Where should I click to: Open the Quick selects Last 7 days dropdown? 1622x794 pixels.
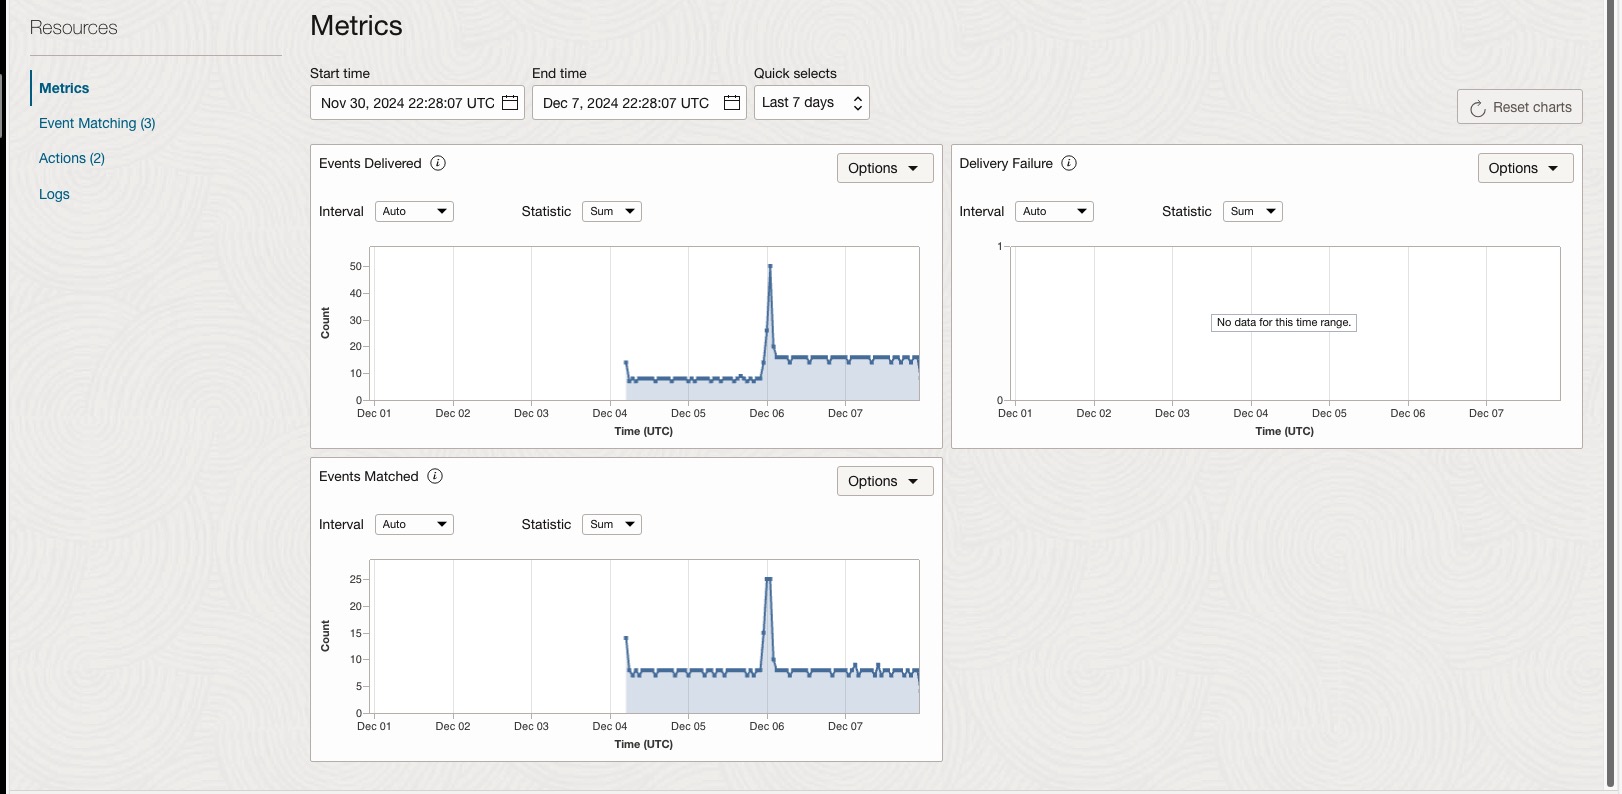(x=812, y=102)
